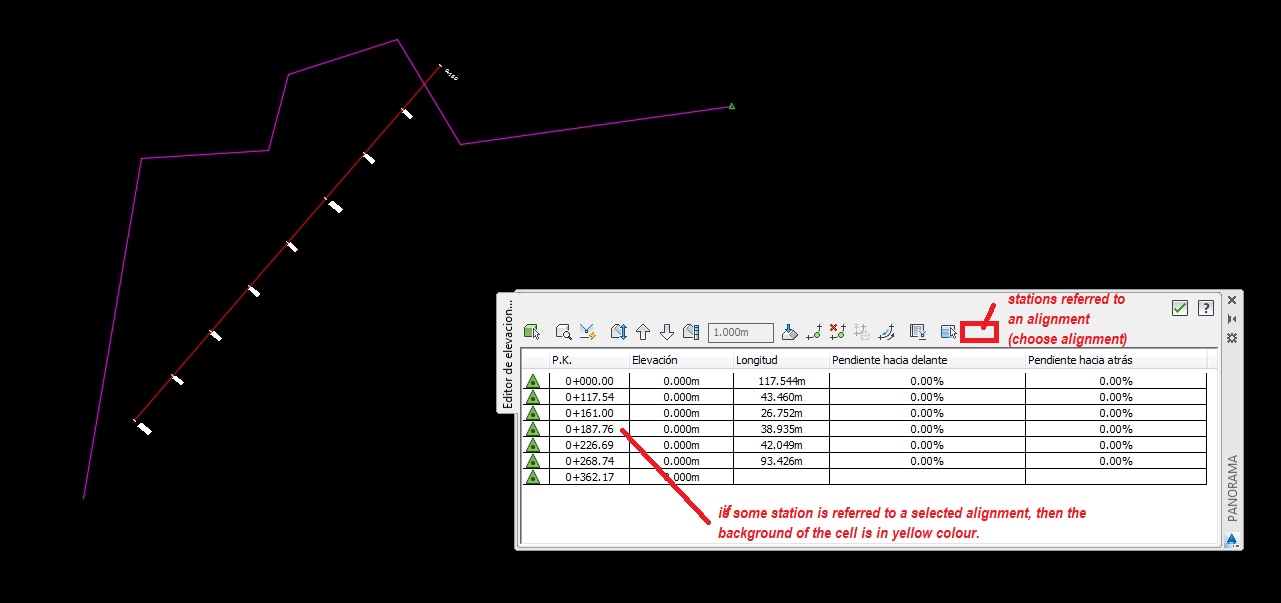Screen dimensions: 1281x603
Task: Lower elevations with the down arrow icon
Action: click(x=666, y=330)
